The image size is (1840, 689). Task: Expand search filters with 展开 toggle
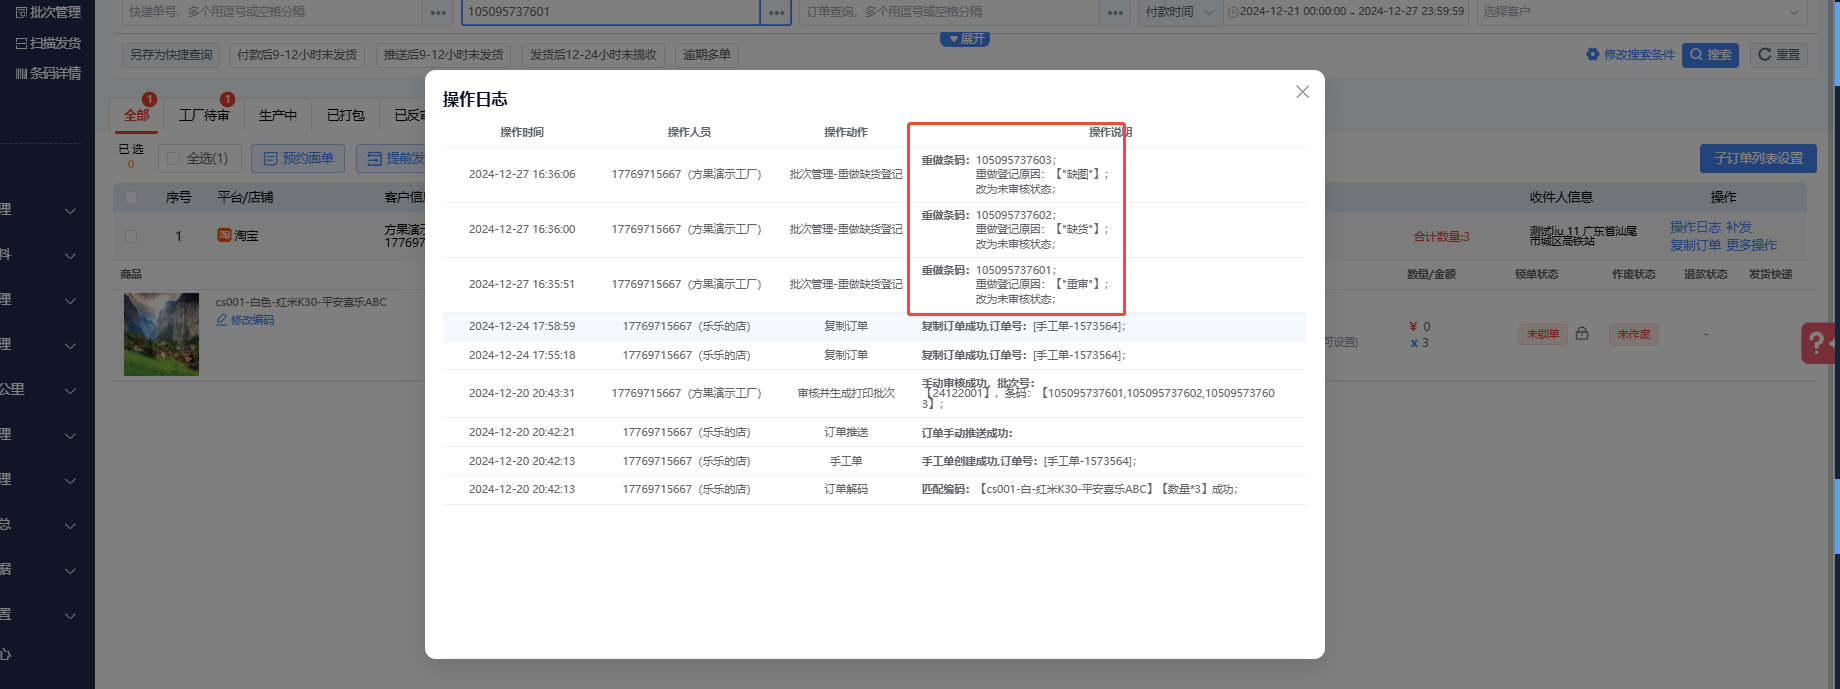(965, 39)
